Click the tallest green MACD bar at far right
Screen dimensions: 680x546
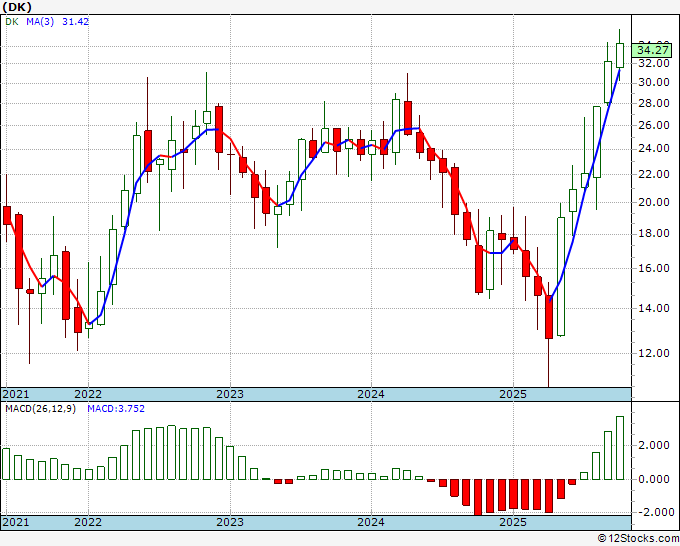coord(620,448)
